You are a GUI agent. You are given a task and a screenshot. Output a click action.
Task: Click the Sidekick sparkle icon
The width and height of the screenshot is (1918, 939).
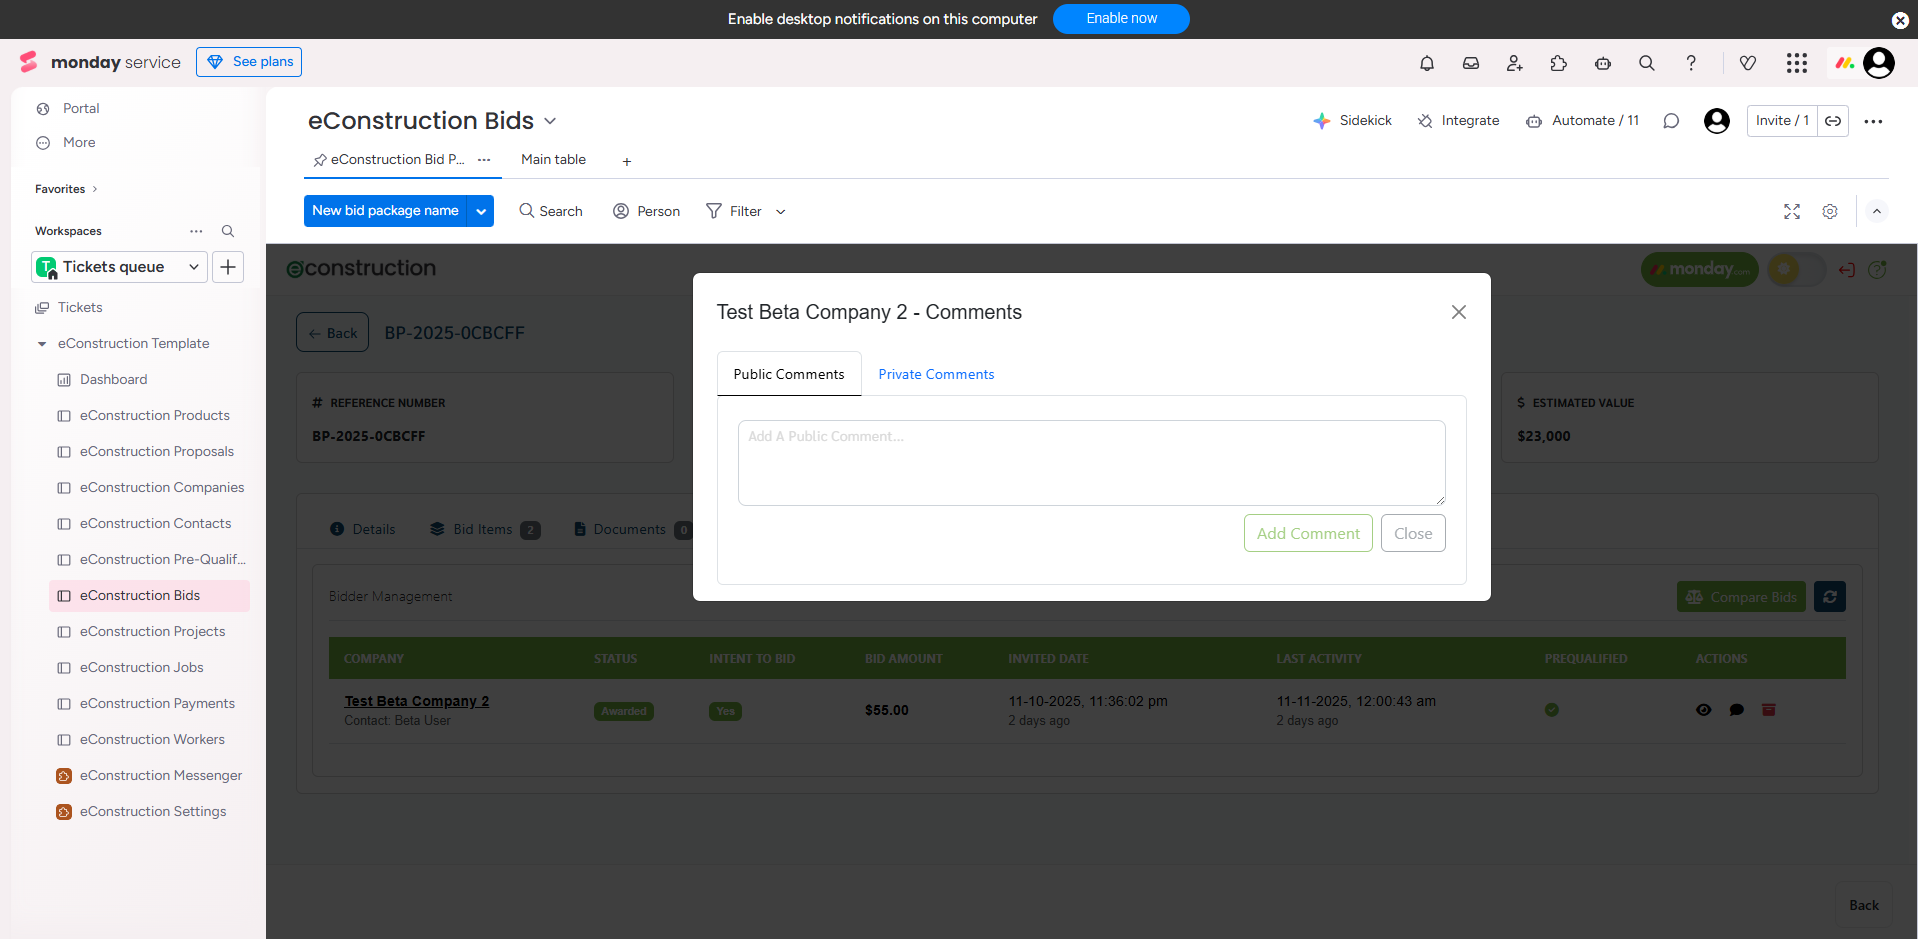click(1322, 121)
